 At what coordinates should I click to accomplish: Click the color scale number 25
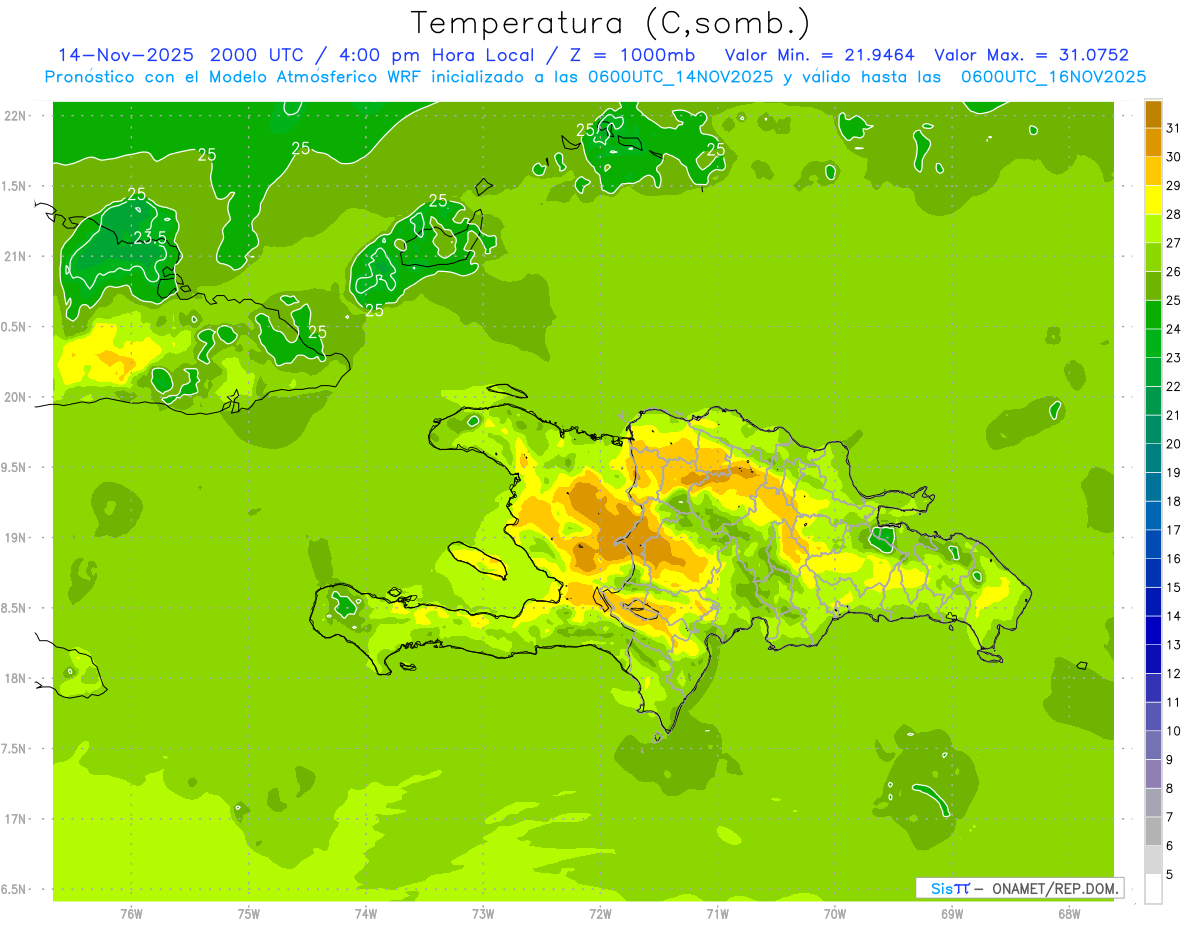[1173, 300]
